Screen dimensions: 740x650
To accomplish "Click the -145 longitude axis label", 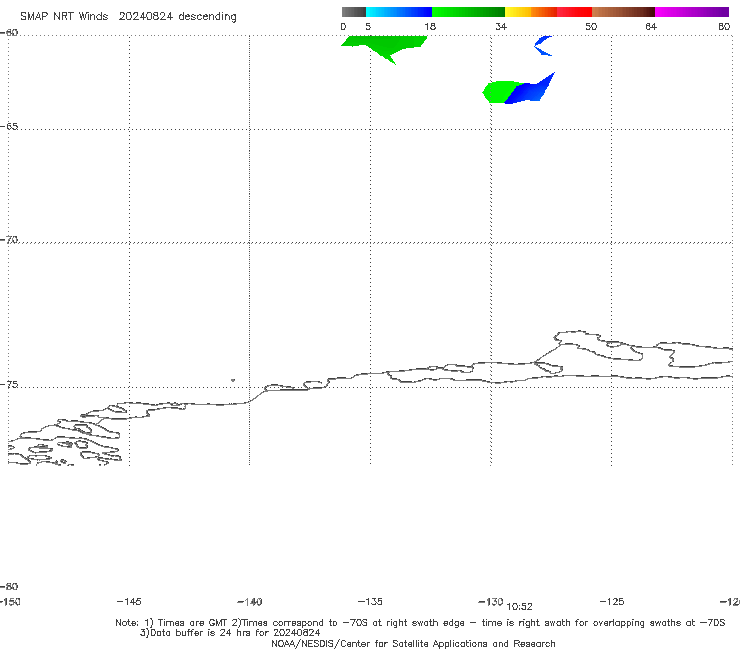I will (129, 601).
